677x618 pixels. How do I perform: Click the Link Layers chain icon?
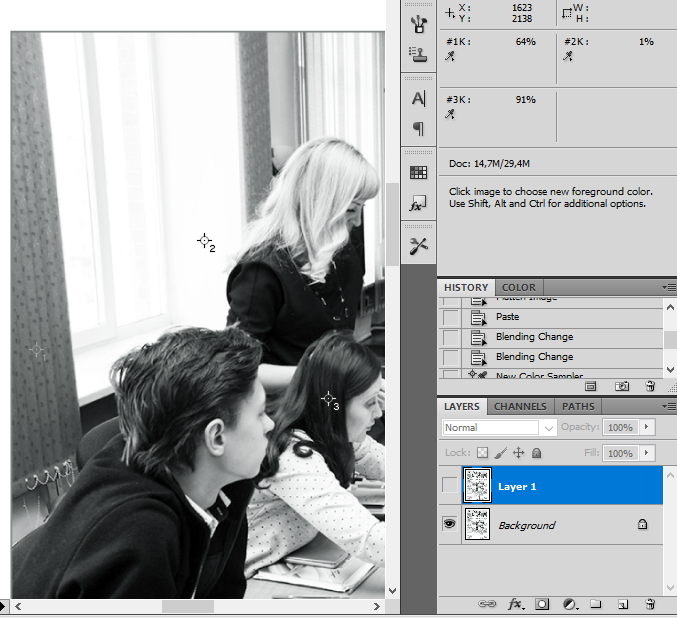pyautogui.click(x=487, y=604)
